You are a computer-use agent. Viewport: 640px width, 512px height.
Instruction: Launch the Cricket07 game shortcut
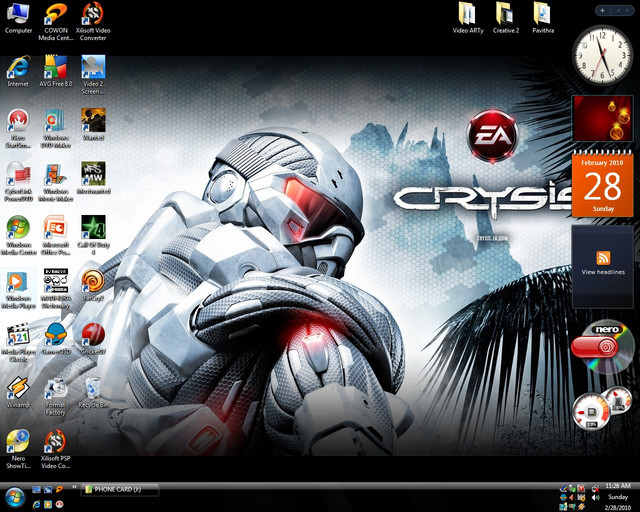click(93, 339)
